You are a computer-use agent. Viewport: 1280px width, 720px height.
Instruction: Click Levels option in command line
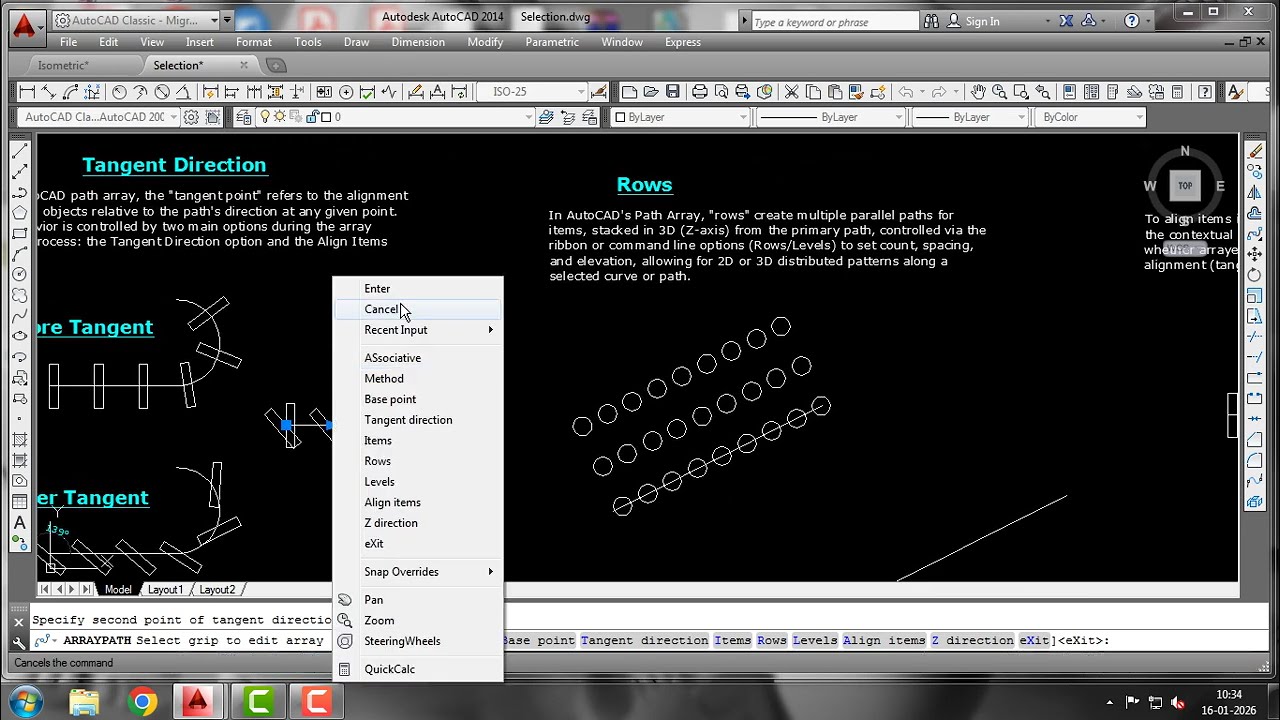(x=814, y=641)
